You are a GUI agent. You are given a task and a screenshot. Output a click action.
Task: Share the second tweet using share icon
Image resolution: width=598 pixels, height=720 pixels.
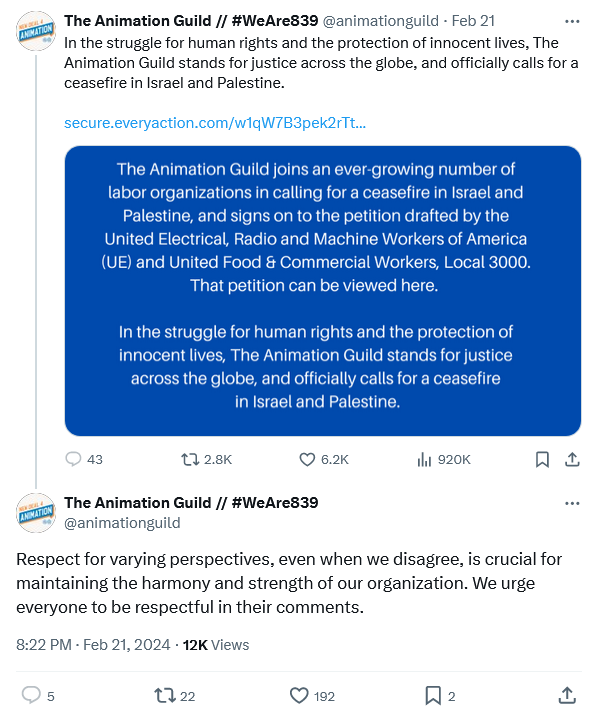pos(567,695)
